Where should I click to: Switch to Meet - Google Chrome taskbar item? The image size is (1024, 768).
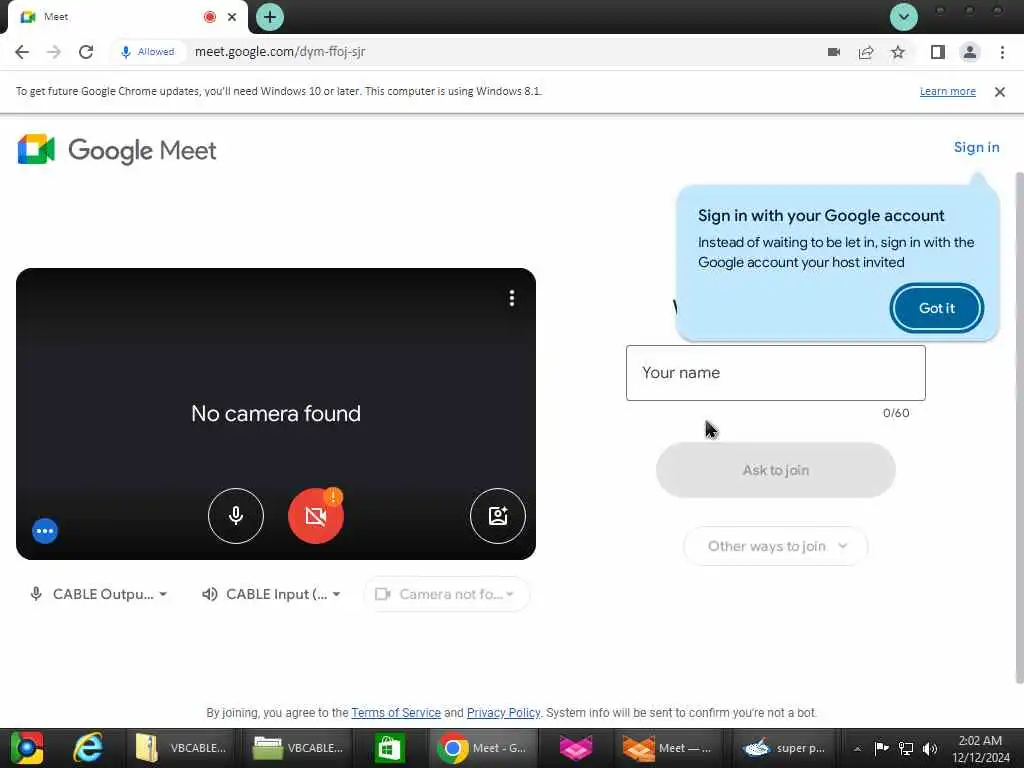(x=483, y=748)
